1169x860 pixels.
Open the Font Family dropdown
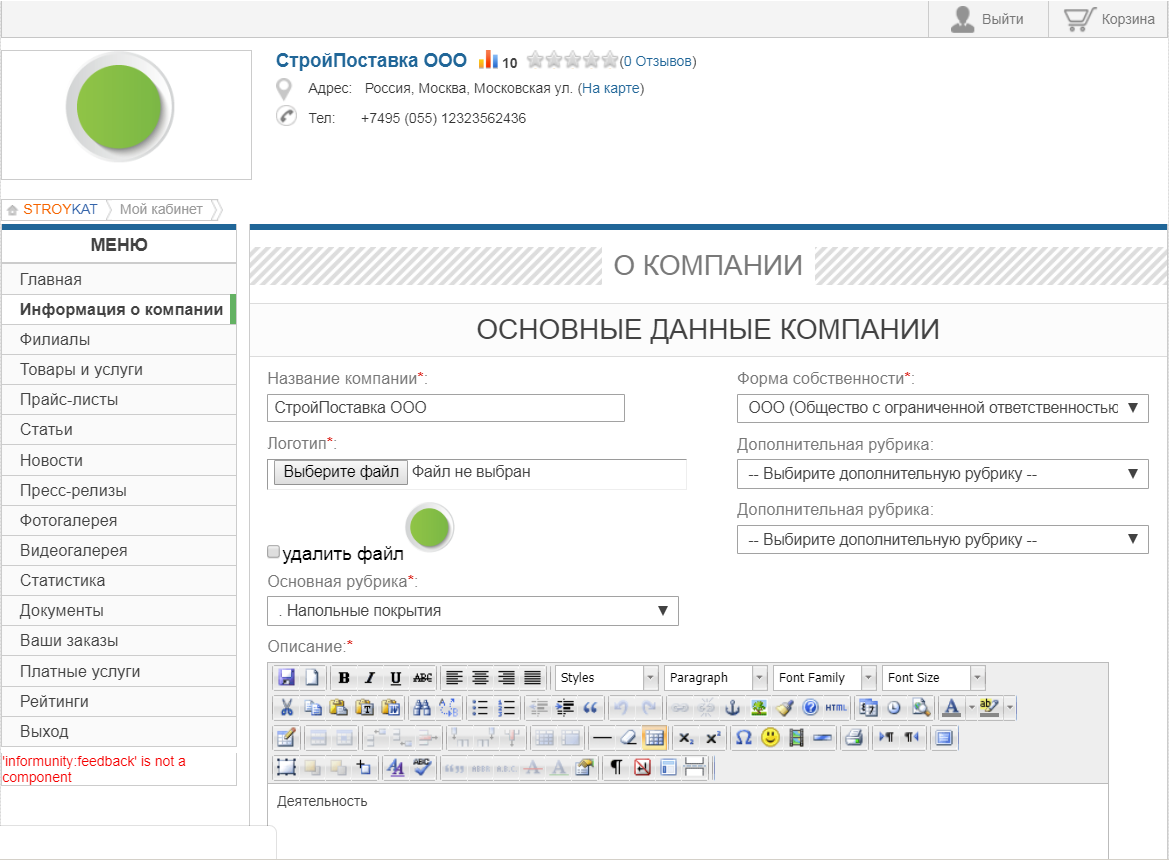click(x=824, y=678)
